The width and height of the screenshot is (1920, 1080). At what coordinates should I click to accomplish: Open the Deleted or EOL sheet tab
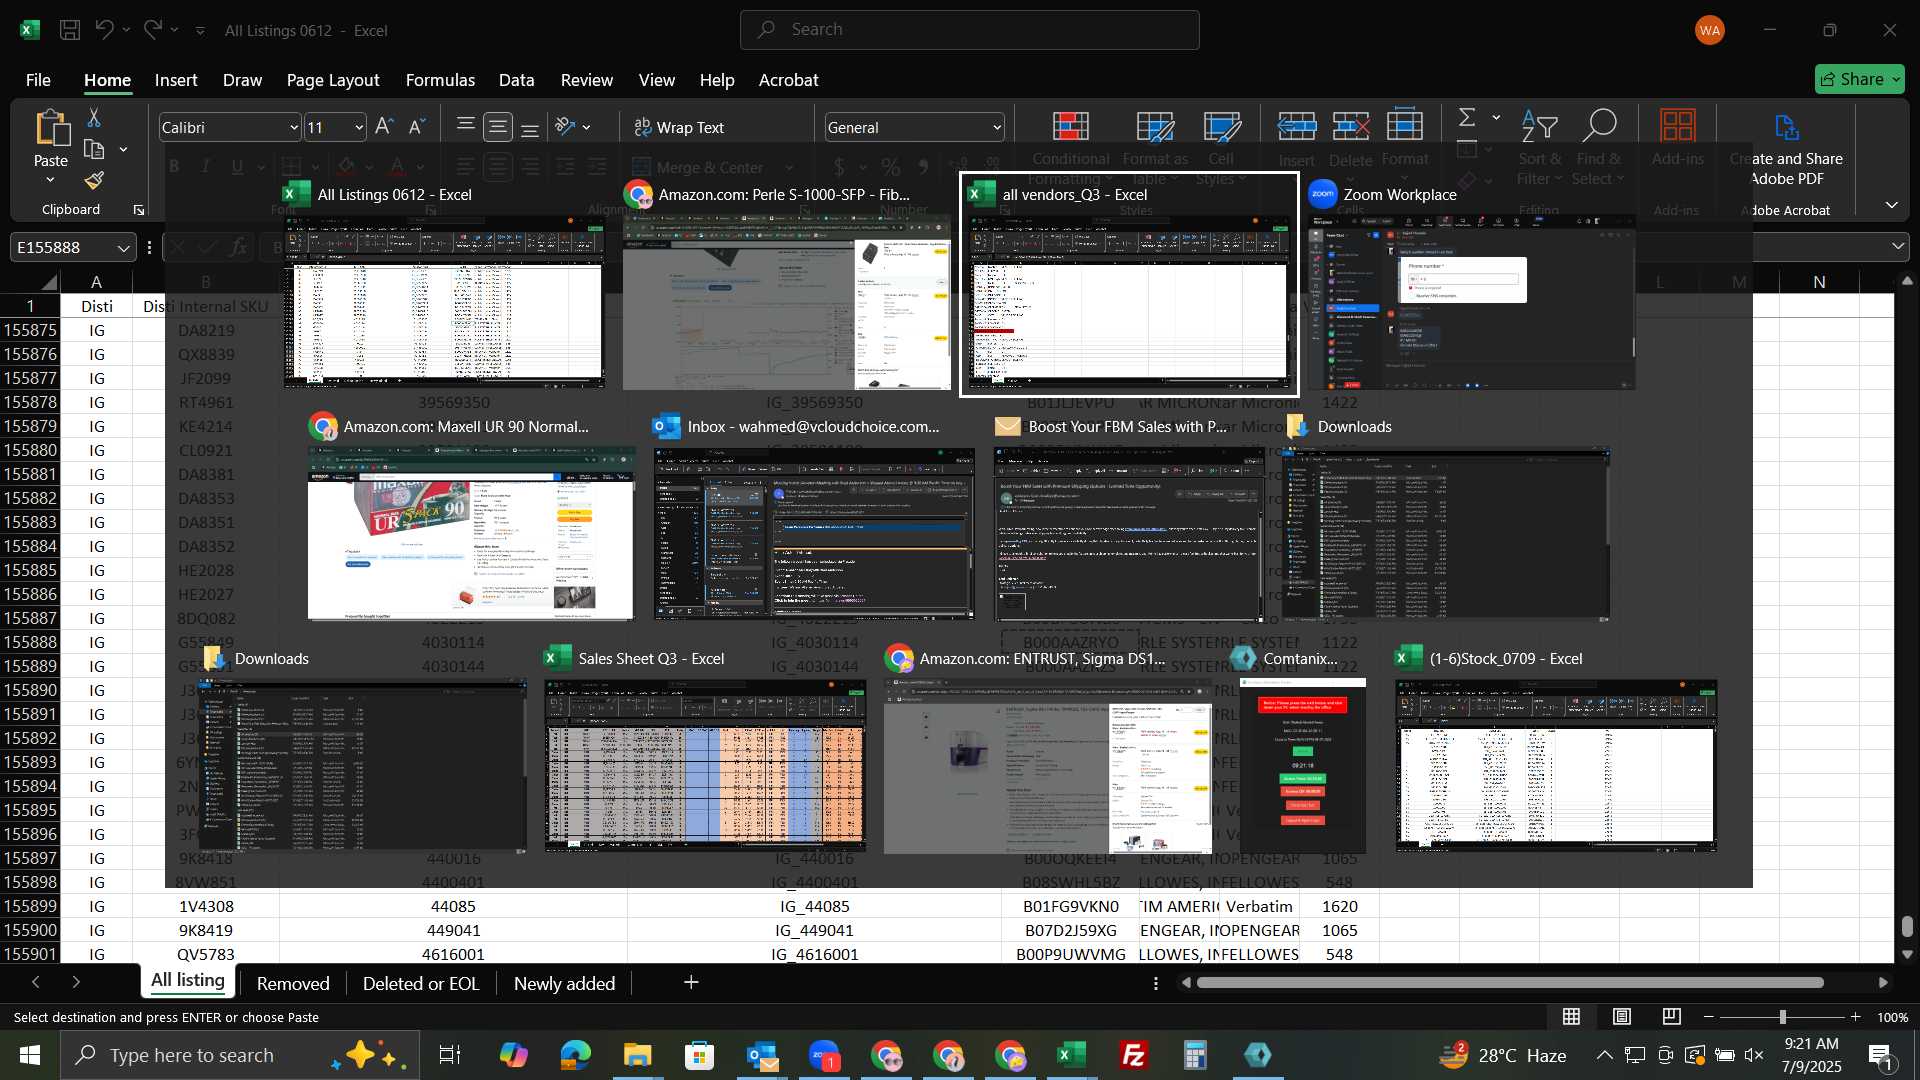click(421, 984)
